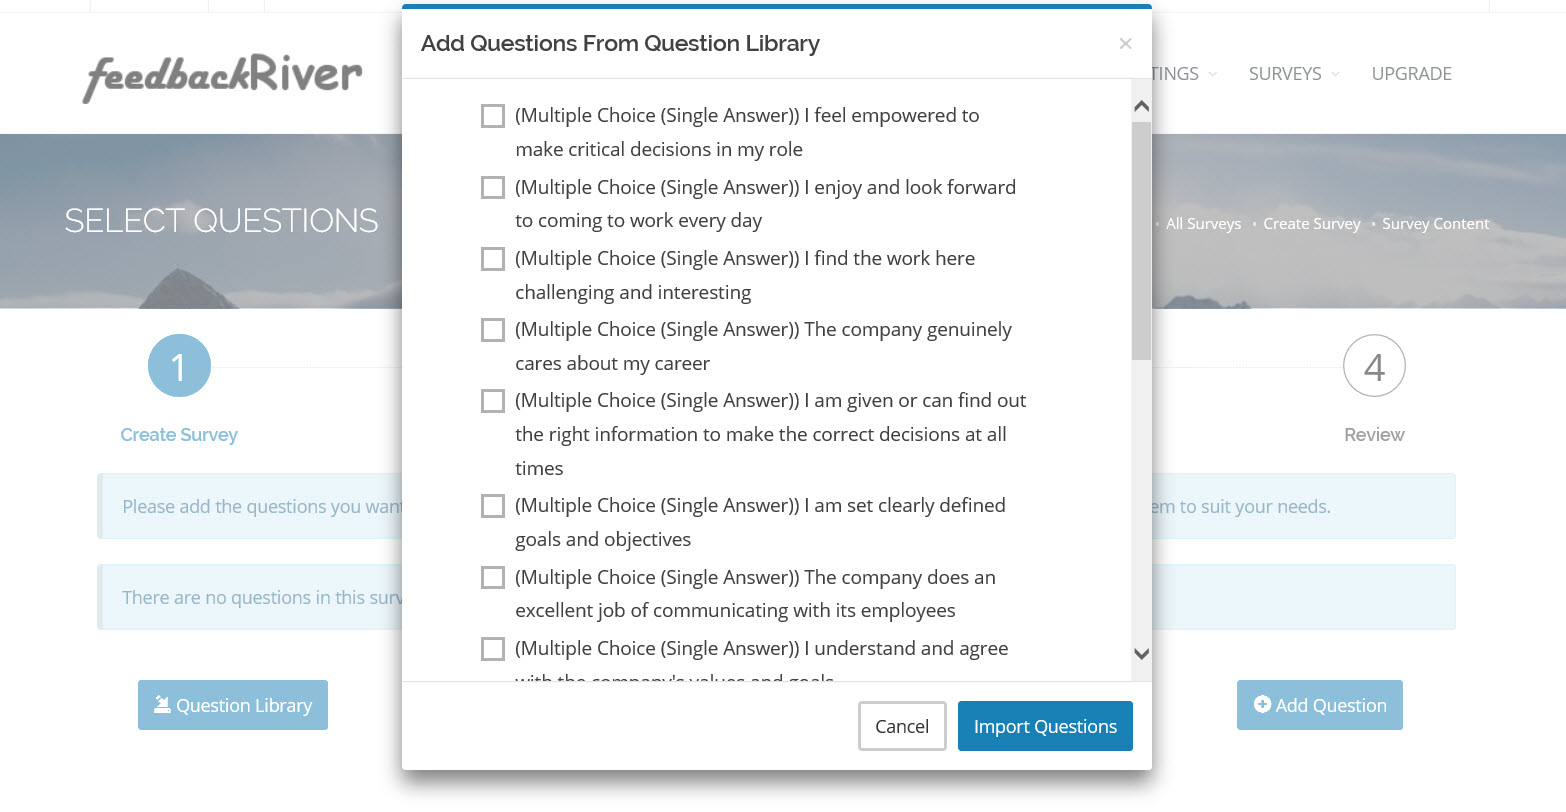Check 'I feel empowered to make critical decisions'
Image resolution: width=1566 pixels, height=812 pixels.
click(x=493, y=116)
